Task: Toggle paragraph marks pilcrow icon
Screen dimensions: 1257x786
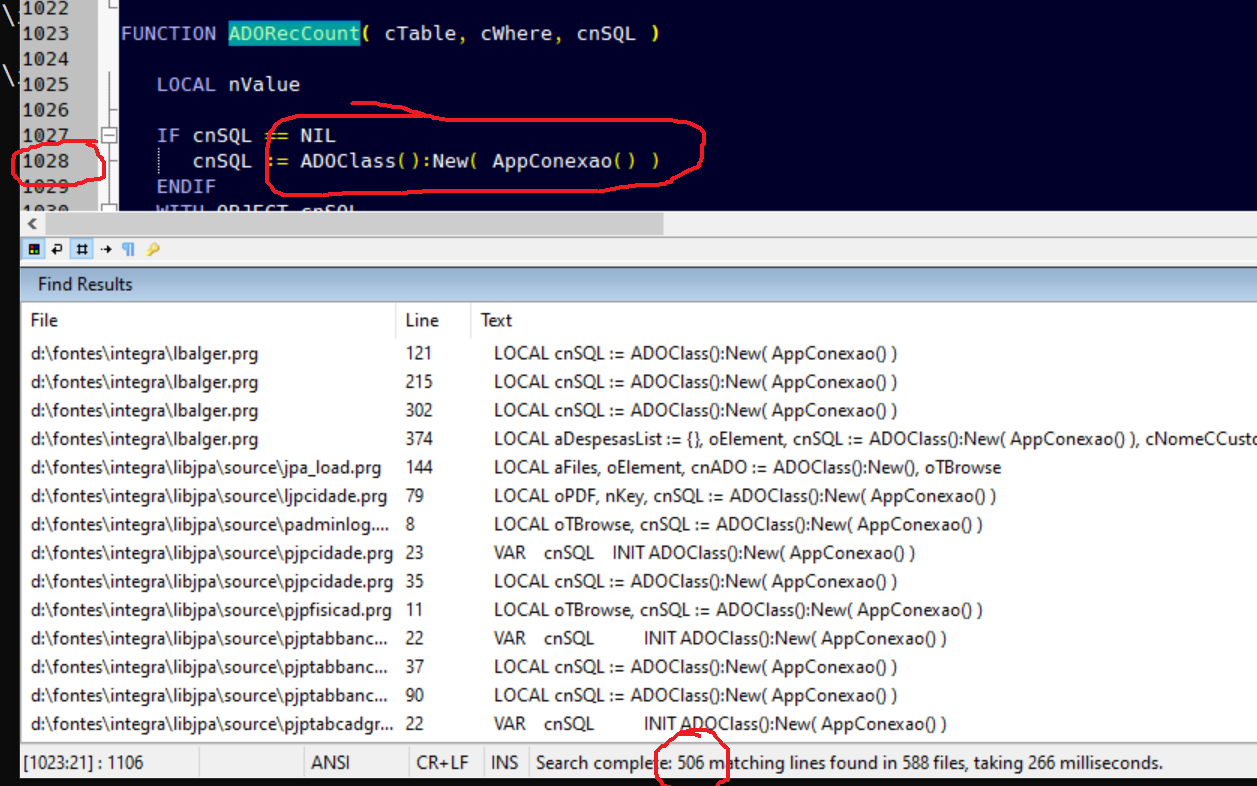Action: 128,249
